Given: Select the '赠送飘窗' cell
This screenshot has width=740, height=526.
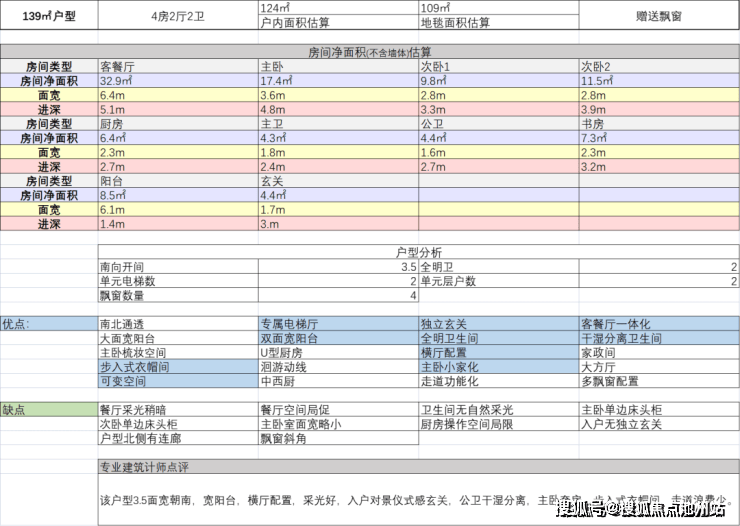Looking at the screenshot, I should [x=659, y=16].
